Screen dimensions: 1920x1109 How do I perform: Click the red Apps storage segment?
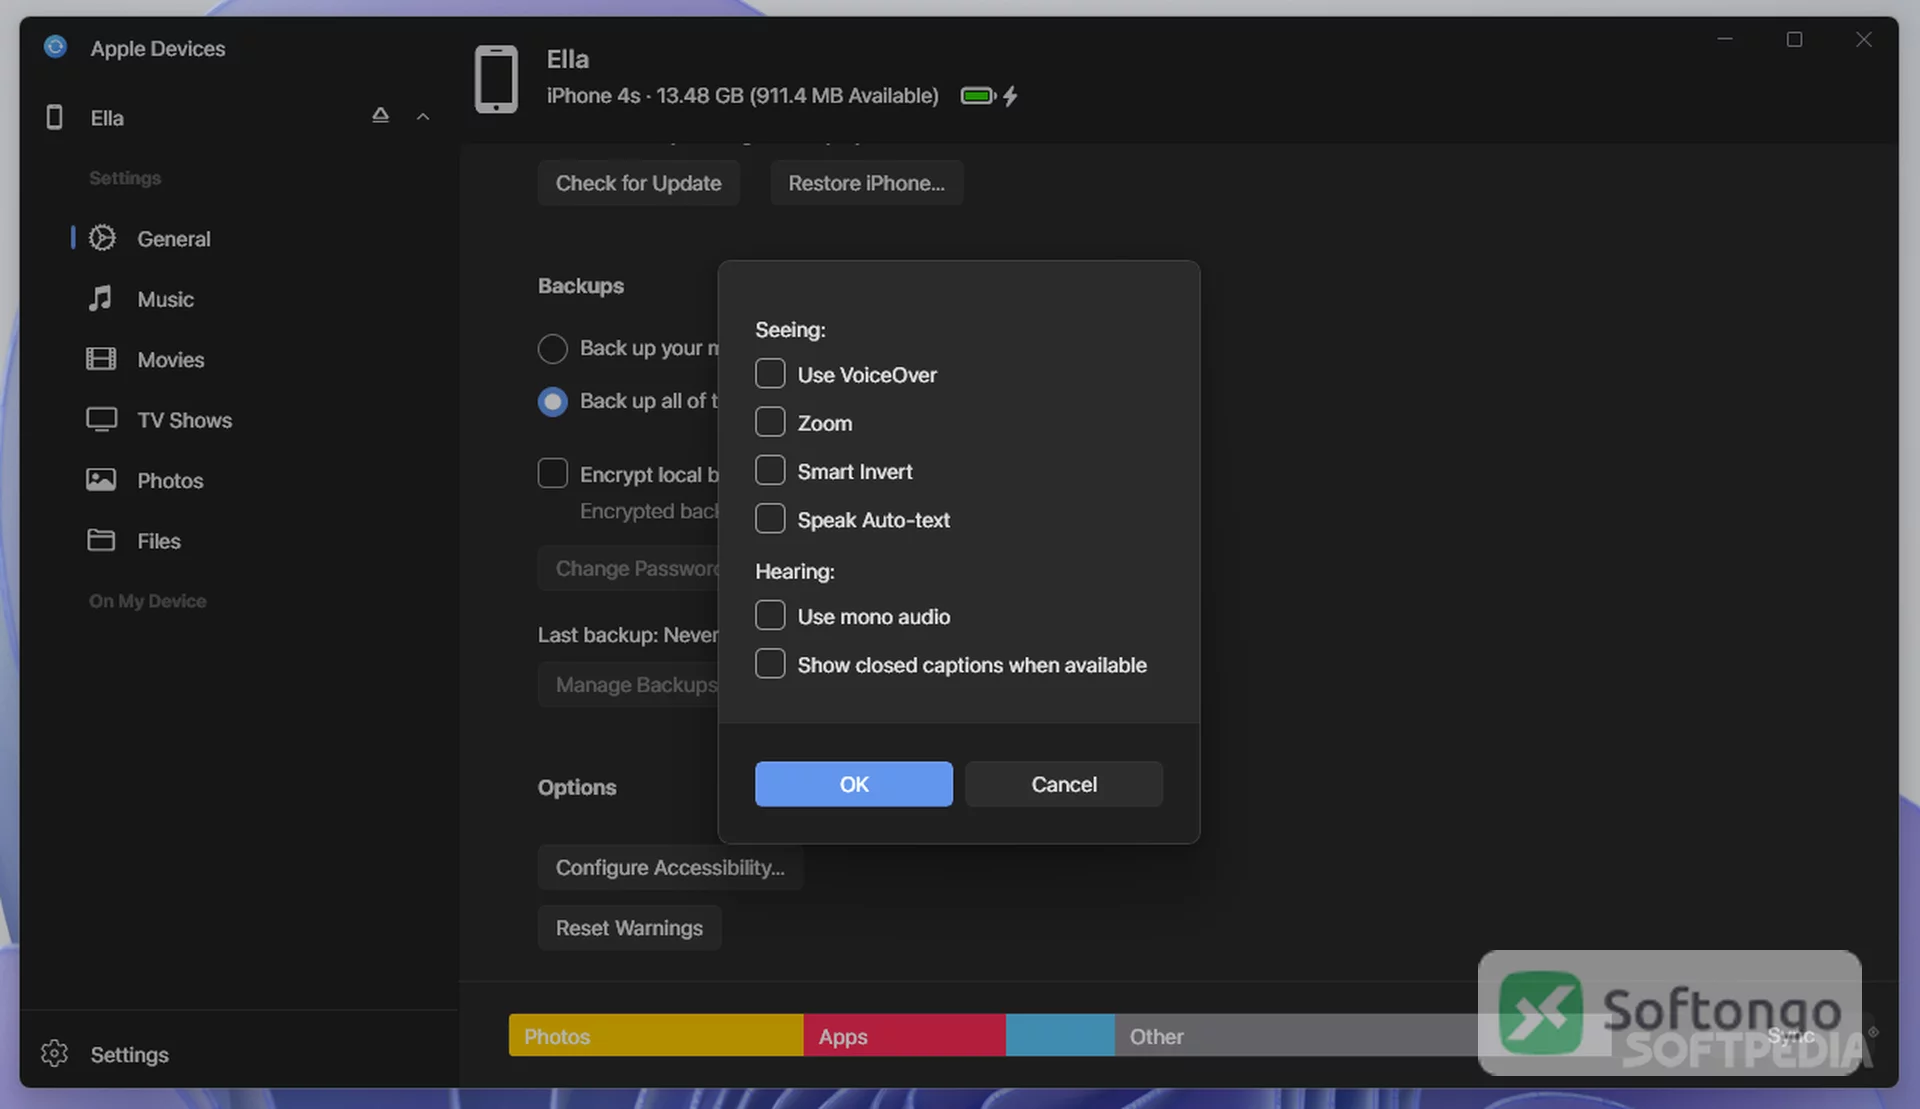click(x=904, y=1035)
